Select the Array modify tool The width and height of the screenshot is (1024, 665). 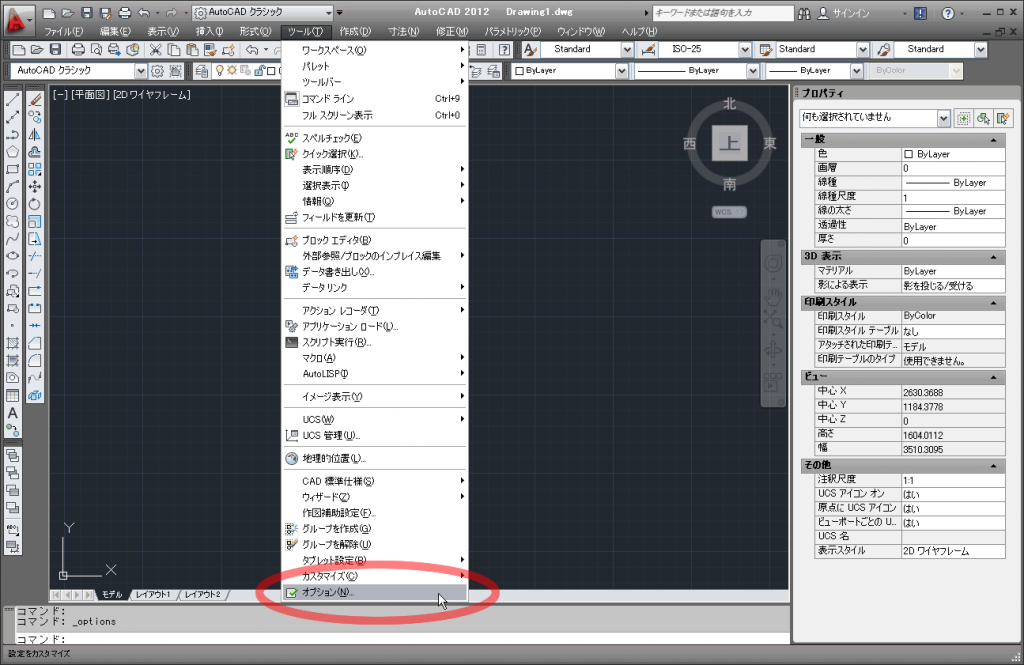35,169
